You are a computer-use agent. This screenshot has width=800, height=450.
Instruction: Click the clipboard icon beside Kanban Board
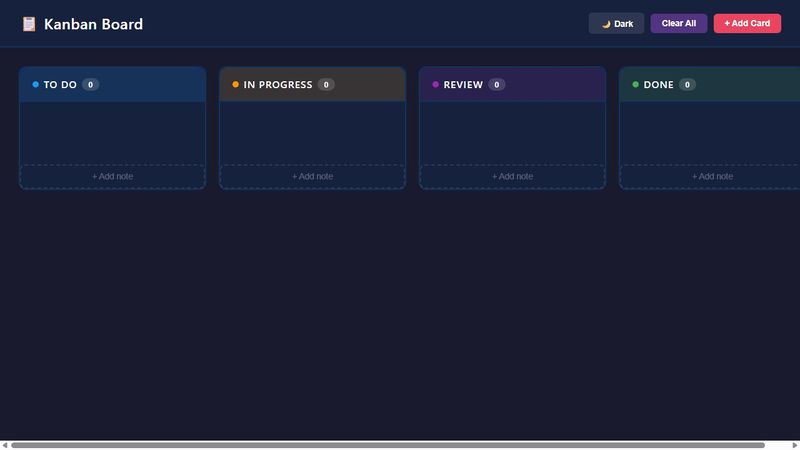pos(29,24)
